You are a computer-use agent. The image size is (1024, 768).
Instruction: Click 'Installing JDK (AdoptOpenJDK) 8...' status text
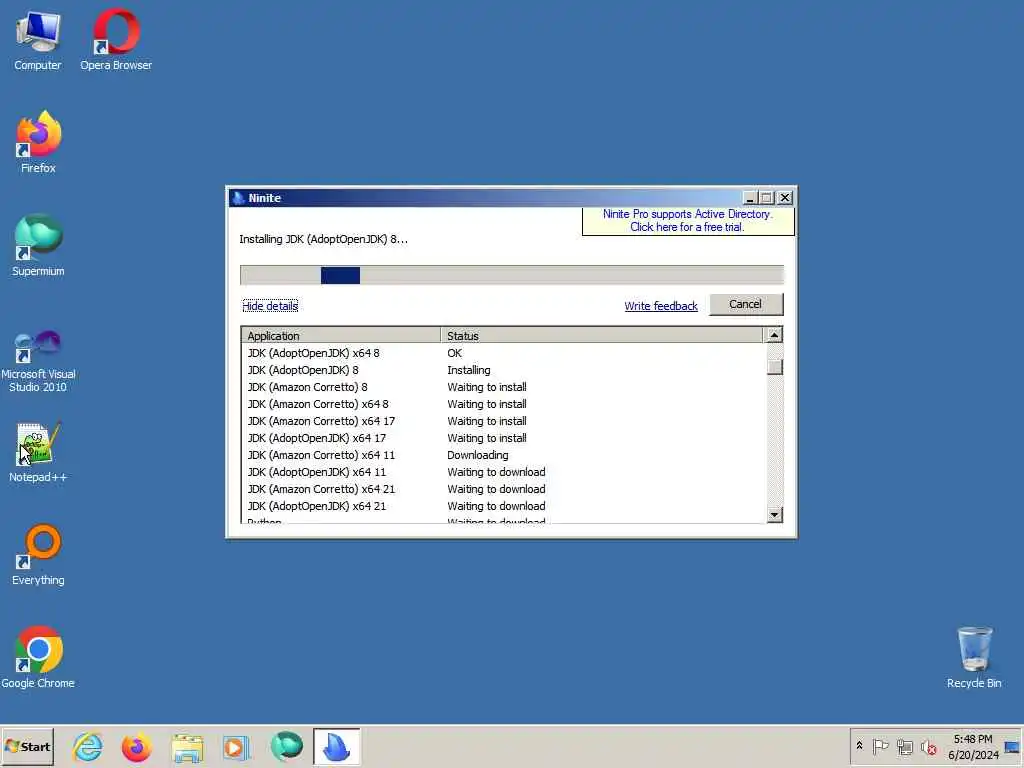click(323, 239)
